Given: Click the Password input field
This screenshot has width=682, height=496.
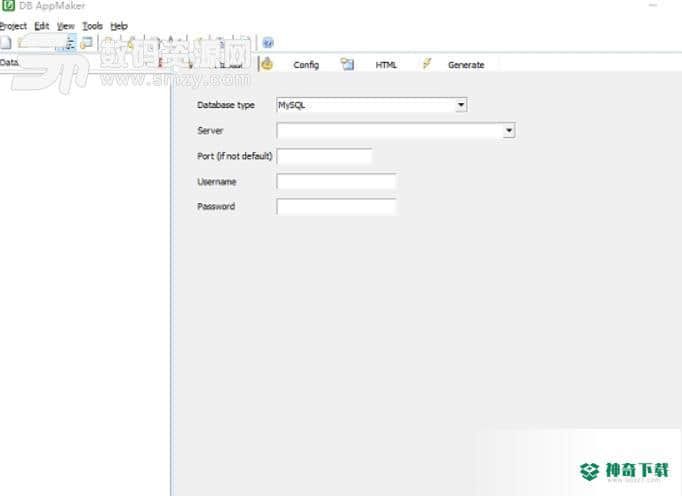Looking at the screenshot, I should 336,207.
